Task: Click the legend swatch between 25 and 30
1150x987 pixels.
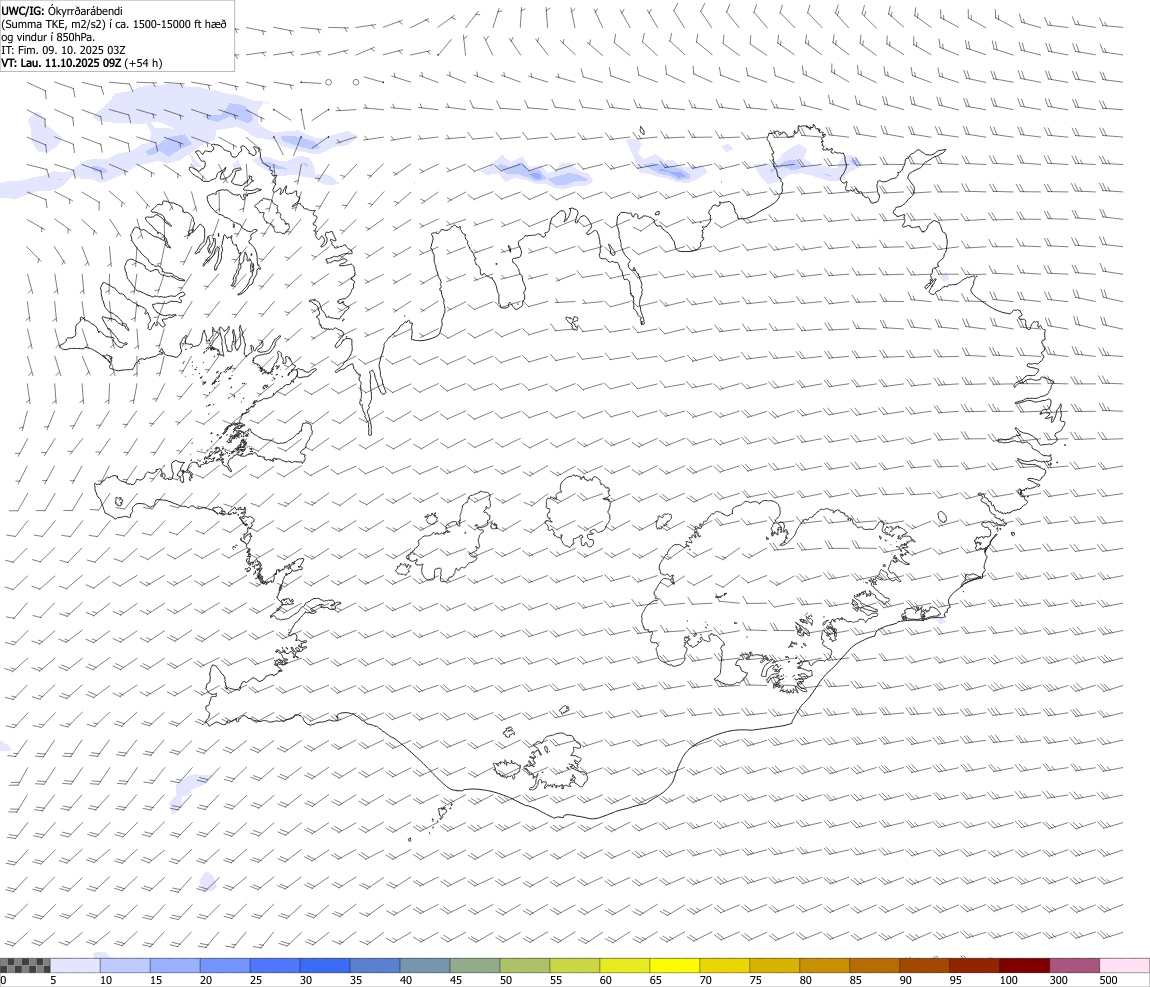Action: tap(275, 966)
